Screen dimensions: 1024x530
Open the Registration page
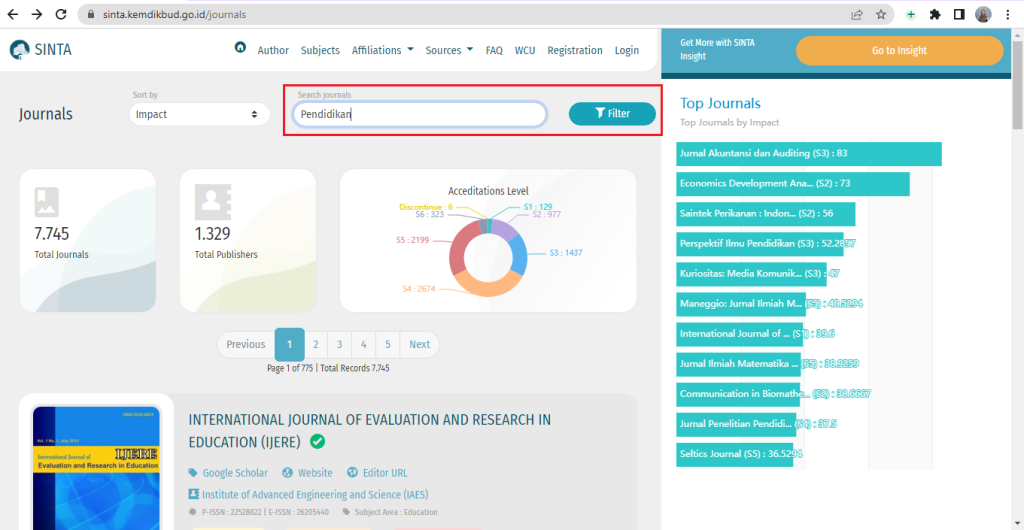pos(575,50)
